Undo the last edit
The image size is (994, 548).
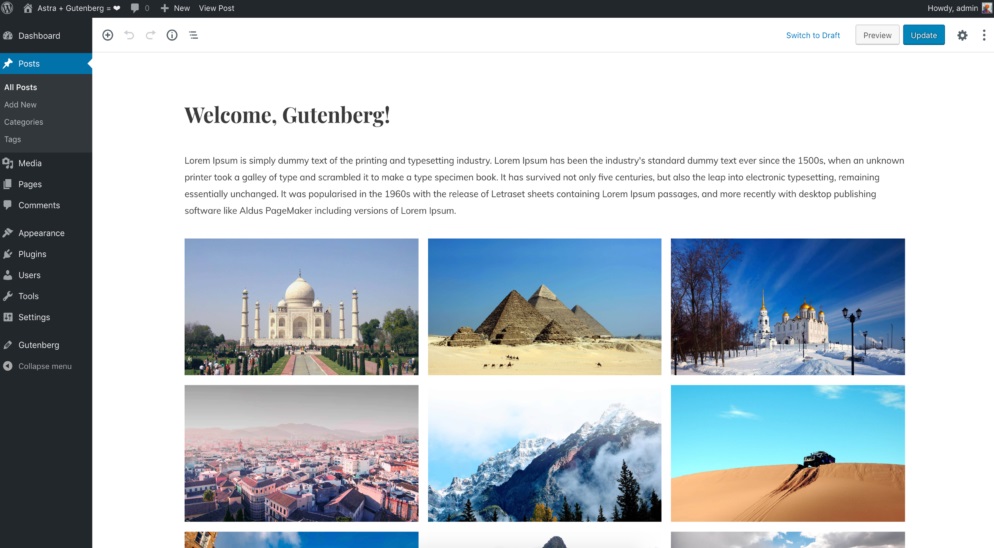129,36
